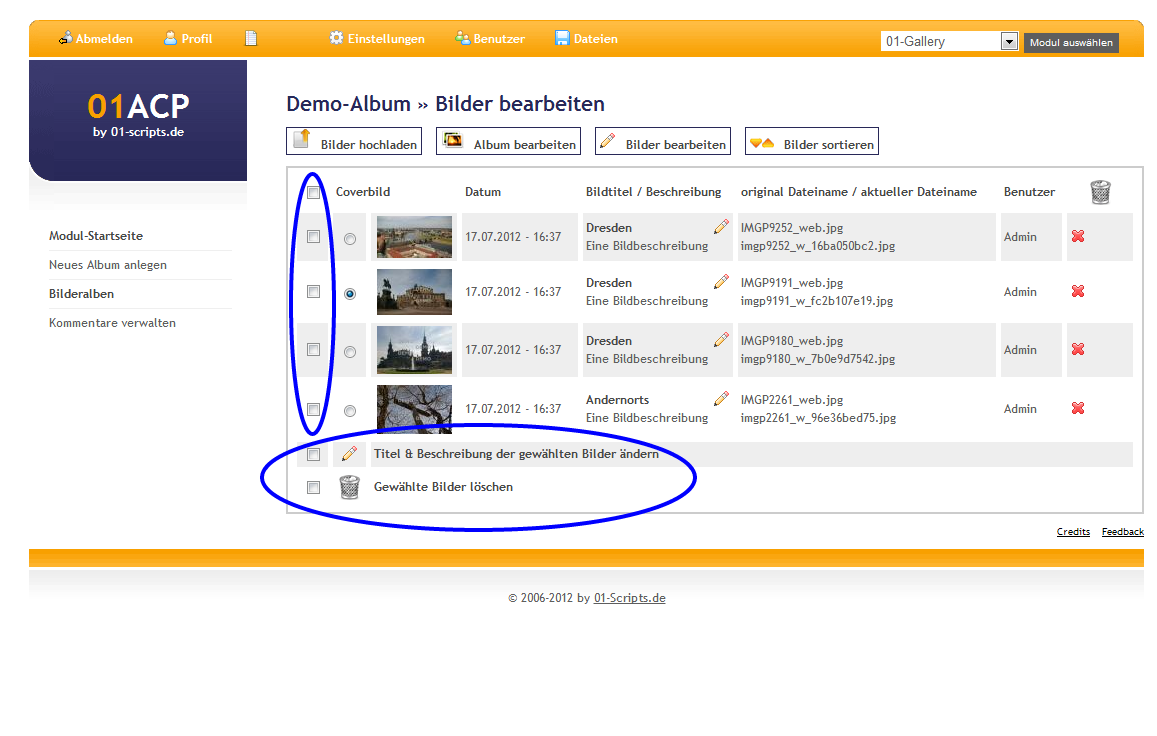Toggle the select-all checkbox in table header

point(314,193)
